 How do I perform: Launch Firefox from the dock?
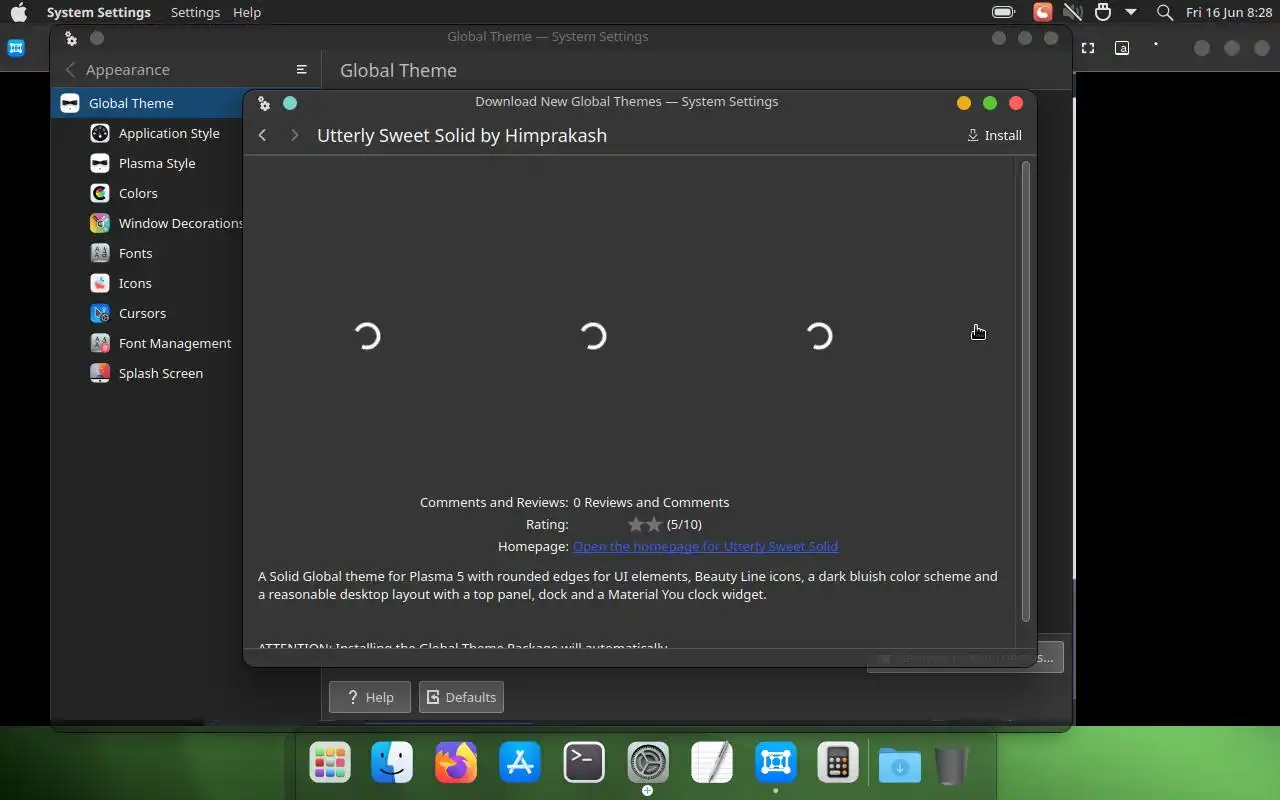pos(456,764)
